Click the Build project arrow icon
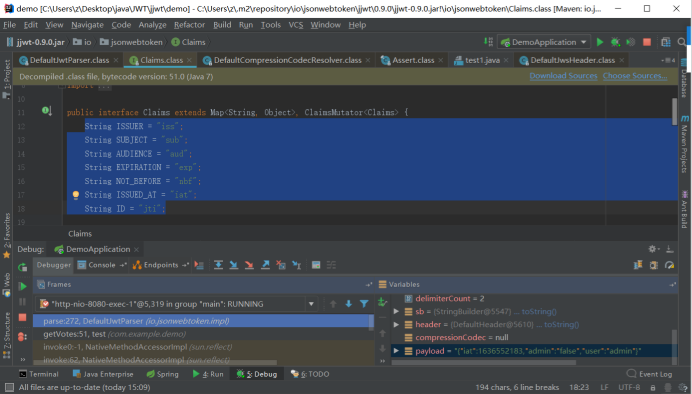 click(x=488, y=41)
